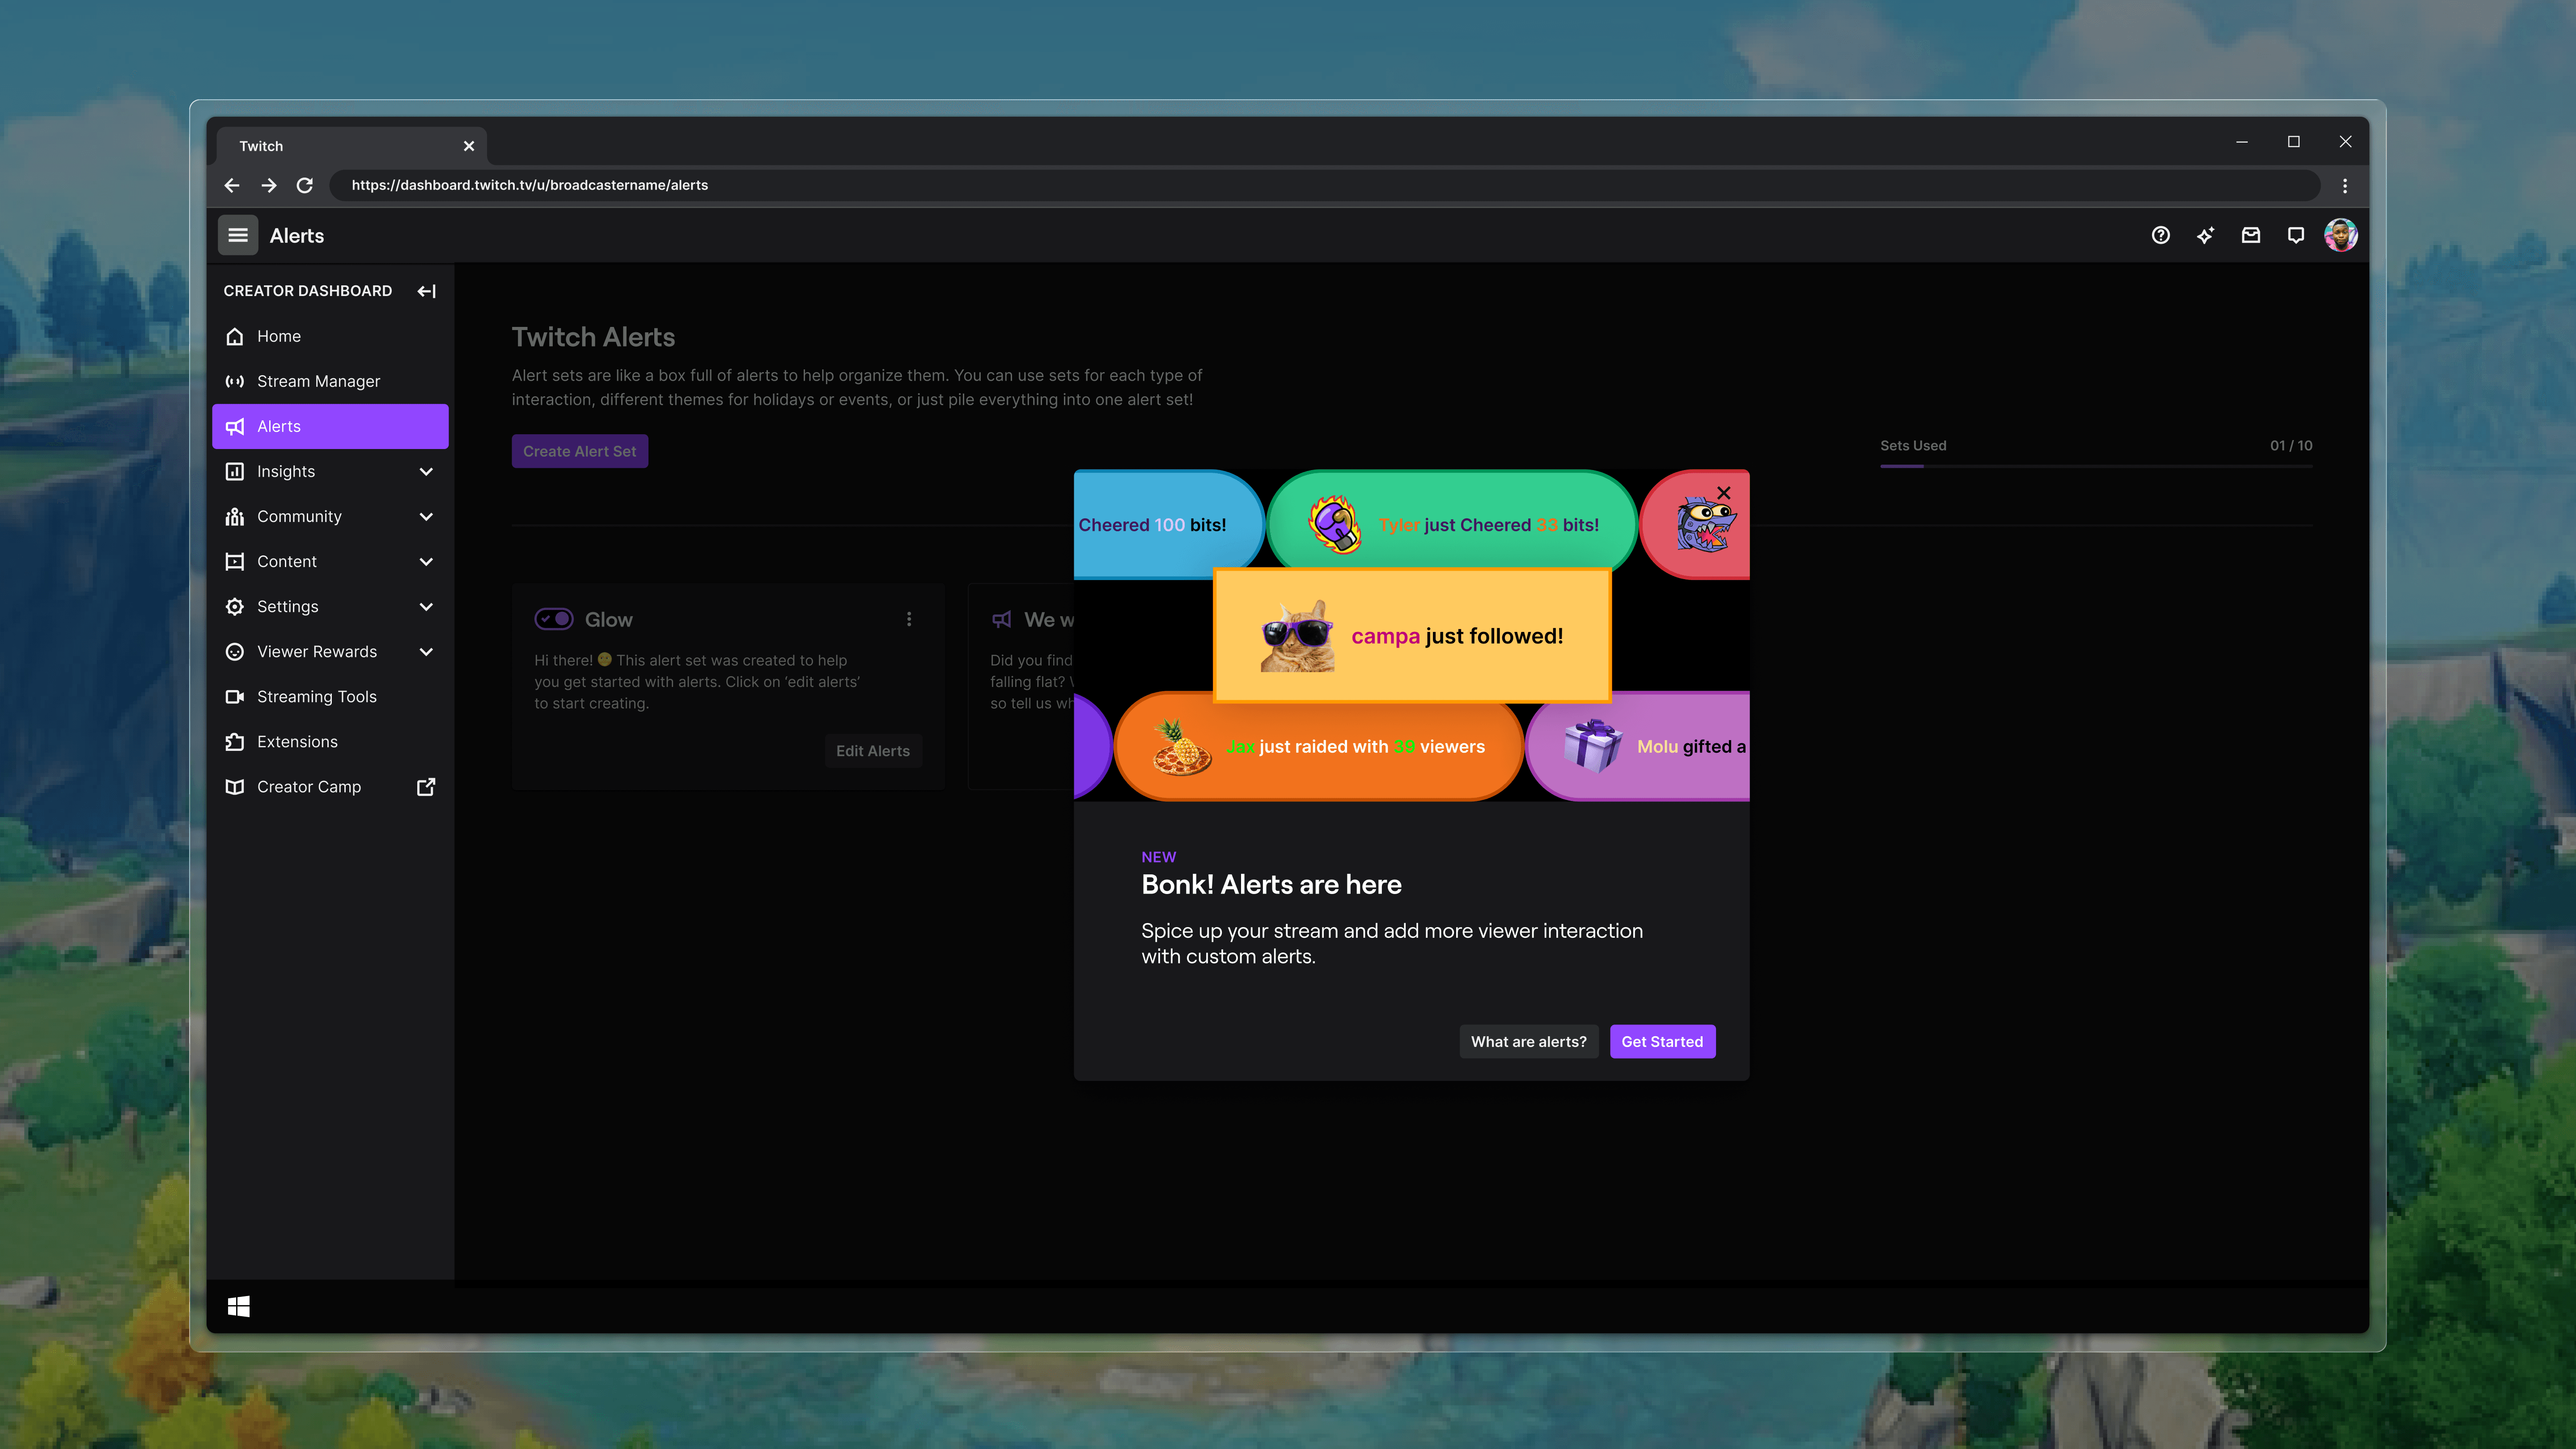The height and width of the screenshot is (1449, 2576).
Task: Open Stream Manager in the sidebar
Action: pos(318,381)
